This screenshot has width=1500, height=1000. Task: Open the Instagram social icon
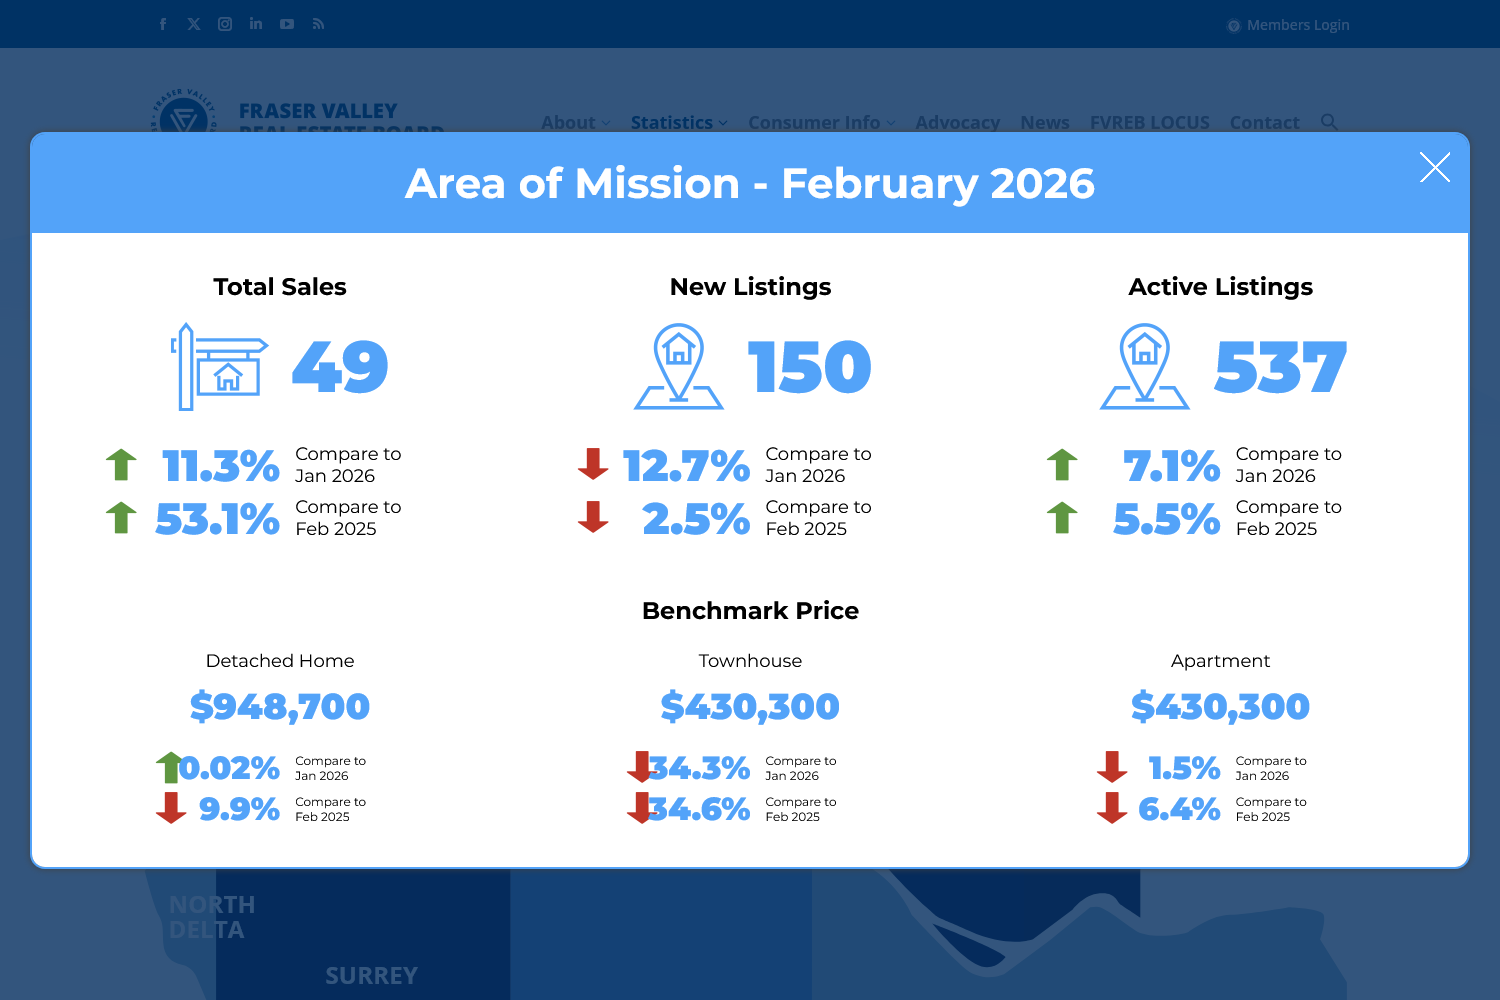point(225,24)
